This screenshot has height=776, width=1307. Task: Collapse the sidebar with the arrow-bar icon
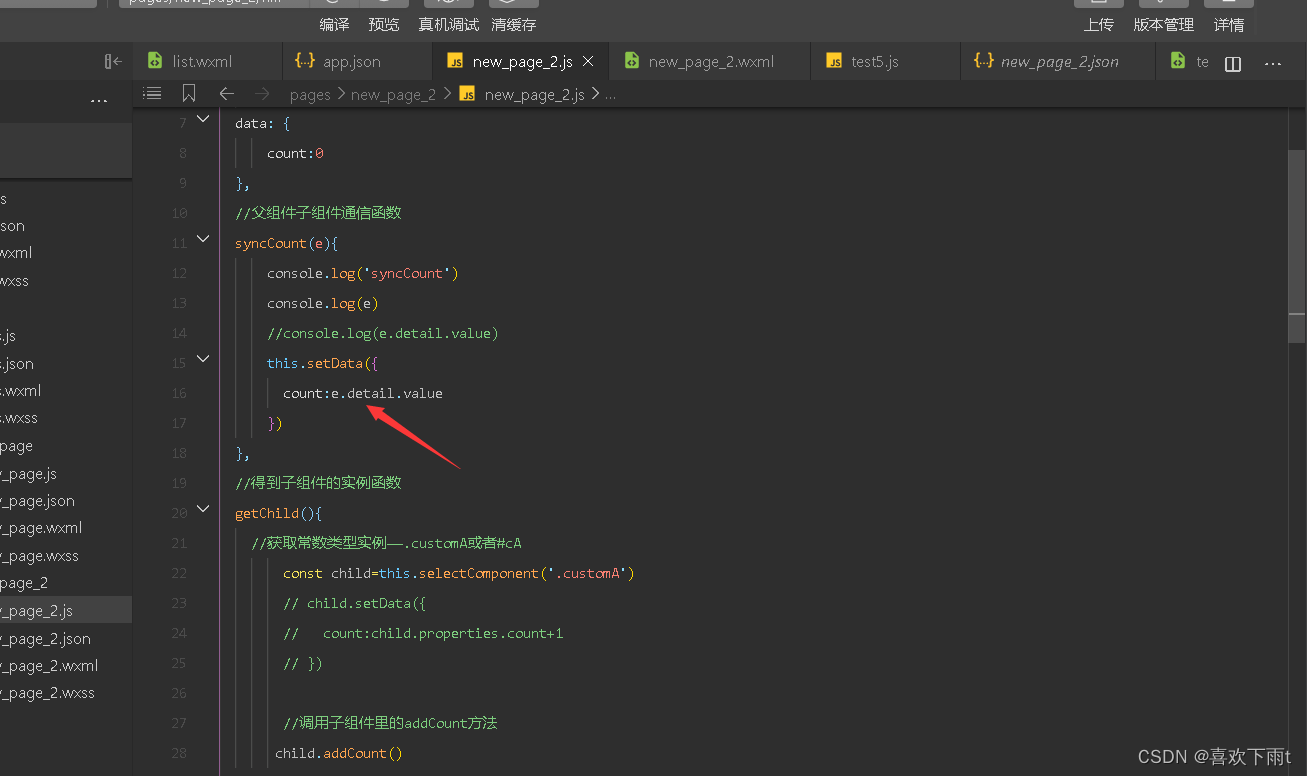click(113, 62)
